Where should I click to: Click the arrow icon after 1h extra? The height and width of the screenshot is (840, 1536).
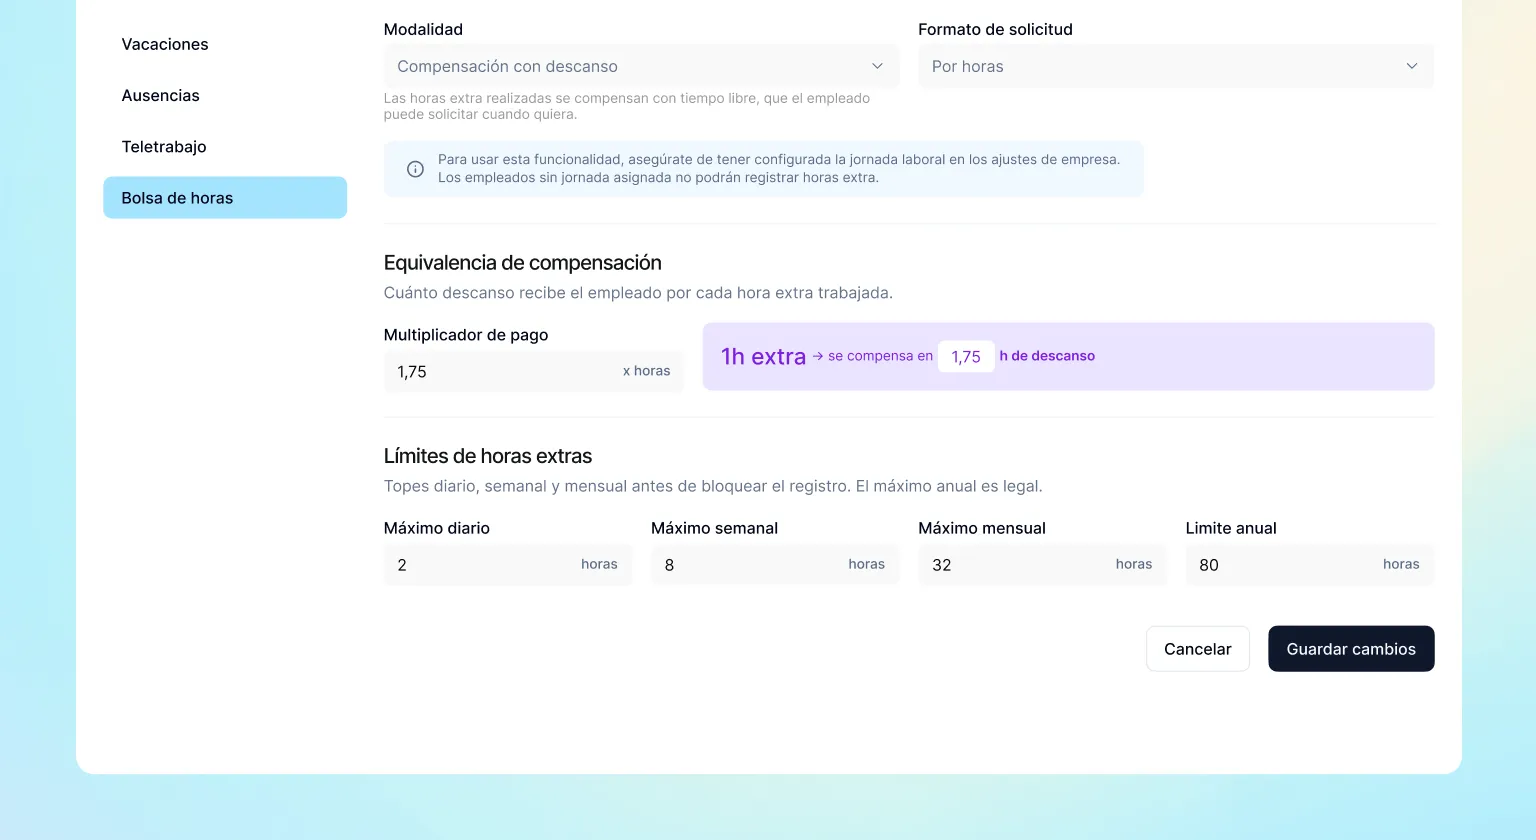click(x=817, y=356)
